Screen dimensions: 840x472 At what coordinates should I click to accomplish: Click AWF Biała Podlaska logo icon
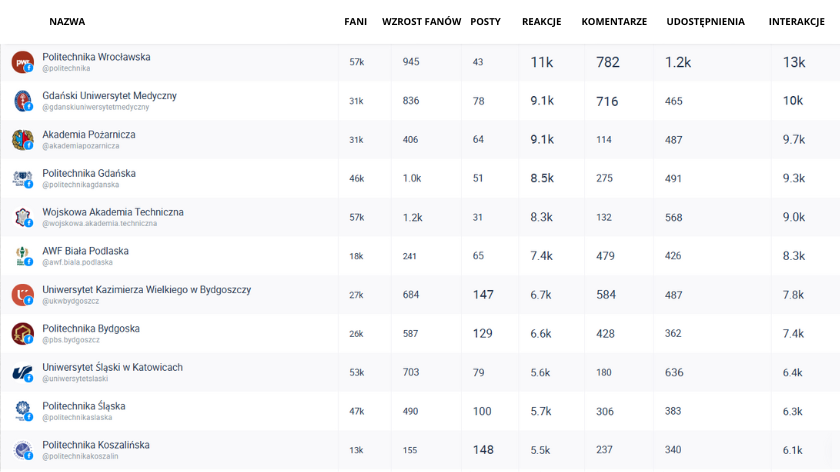[22, 256]
